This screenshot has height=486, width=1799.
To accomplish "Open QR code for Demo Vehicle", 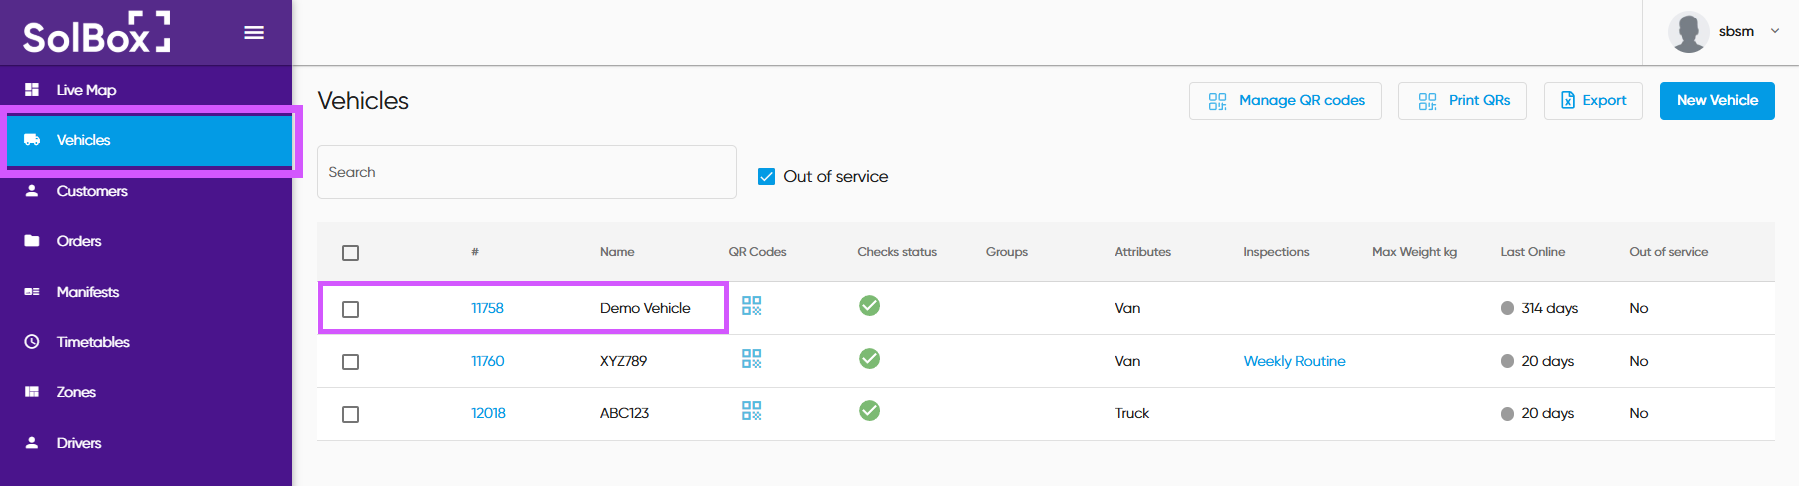I will [x=751, y=306].
